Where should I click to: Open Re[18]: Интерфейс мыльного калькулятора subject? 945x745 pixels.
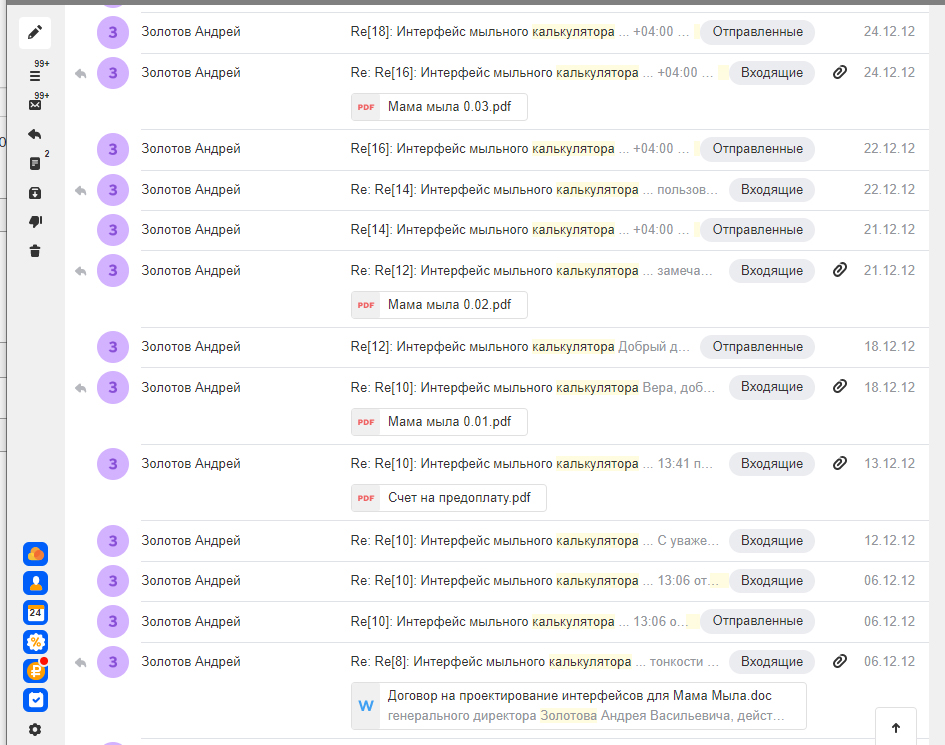click(483, 32)
